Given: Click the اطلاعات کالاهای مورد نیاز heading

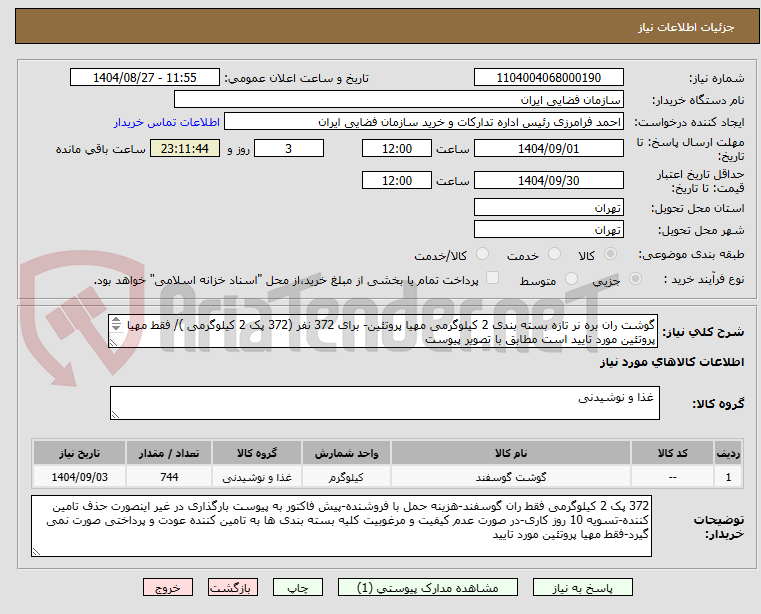Looking at the screenshot, I should pos(672,362).
